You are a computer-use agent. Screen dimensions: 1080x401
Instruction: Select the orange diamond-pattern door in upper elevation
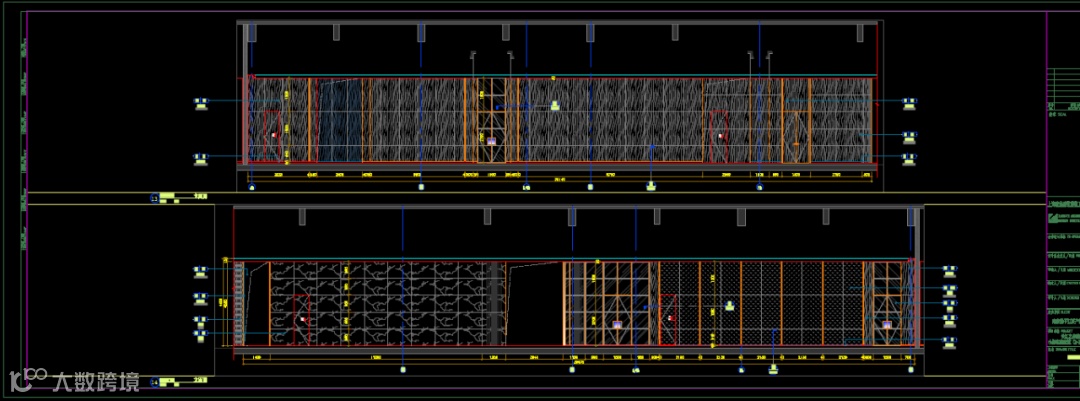798,136
